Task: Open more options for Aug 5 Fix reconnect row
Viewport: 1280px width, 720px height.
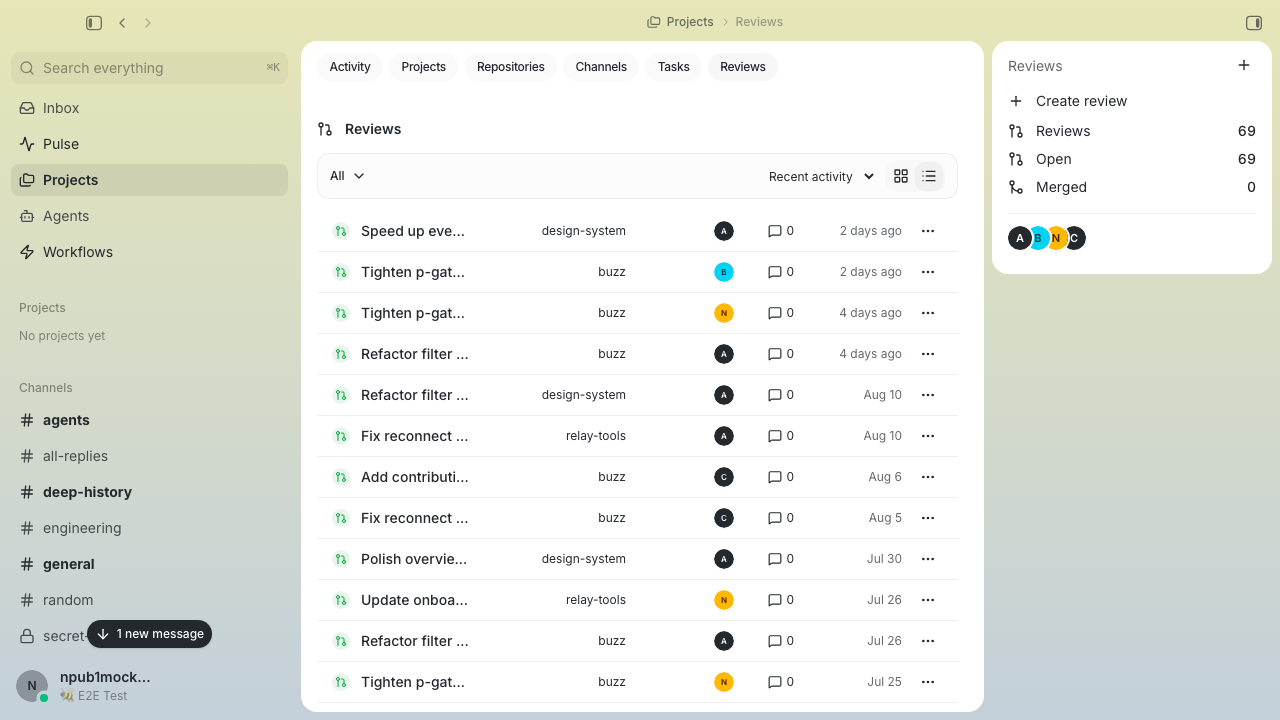Action: [928, 518]
